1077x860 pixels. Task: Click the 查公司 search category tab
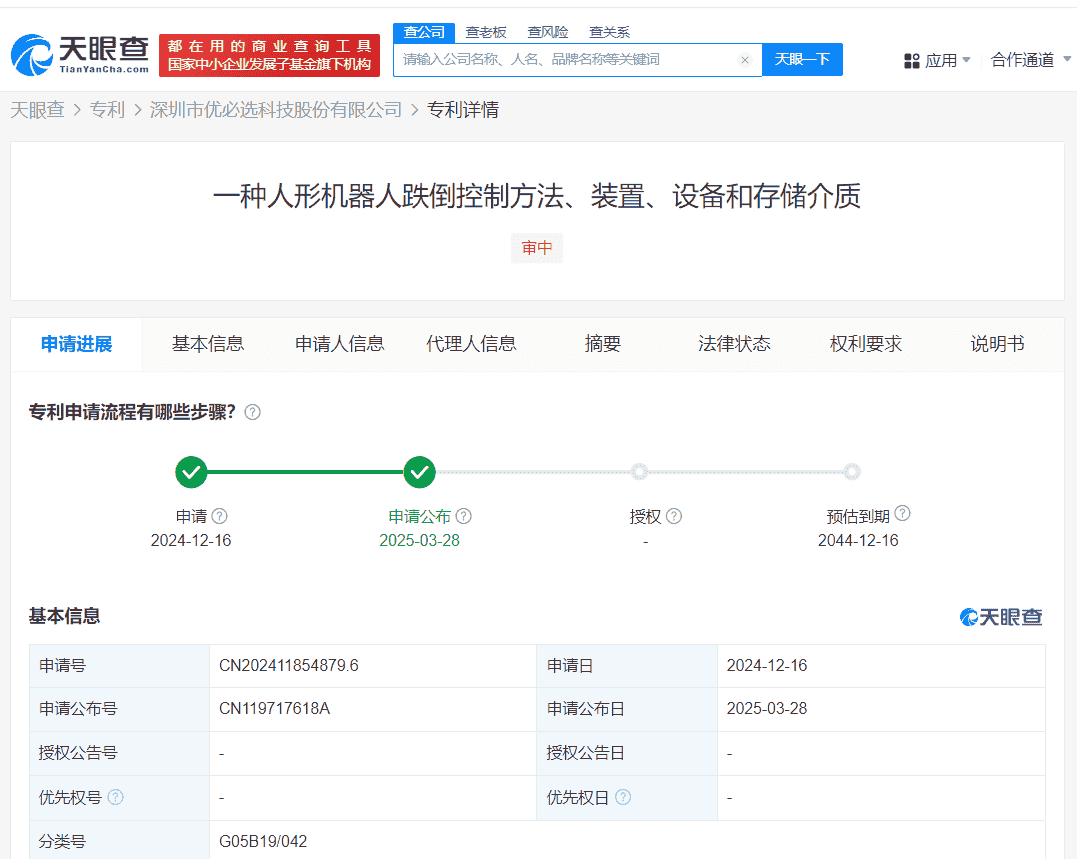423,32
